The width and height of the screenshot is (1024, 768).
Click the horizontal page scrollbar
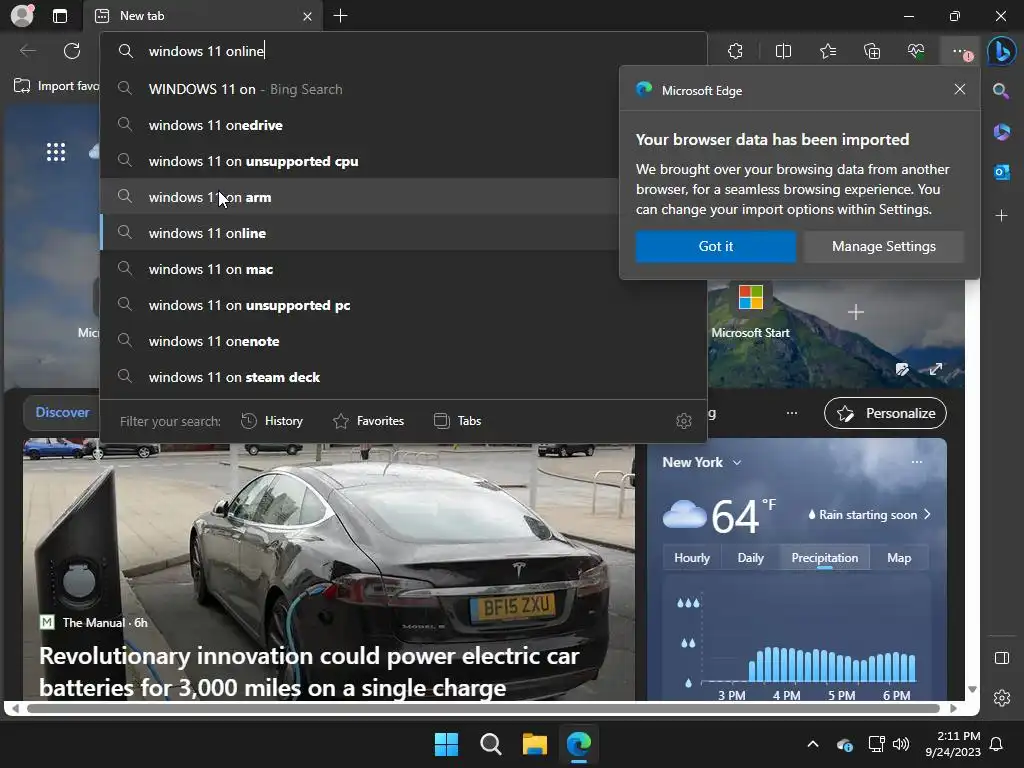click(483, 708)
